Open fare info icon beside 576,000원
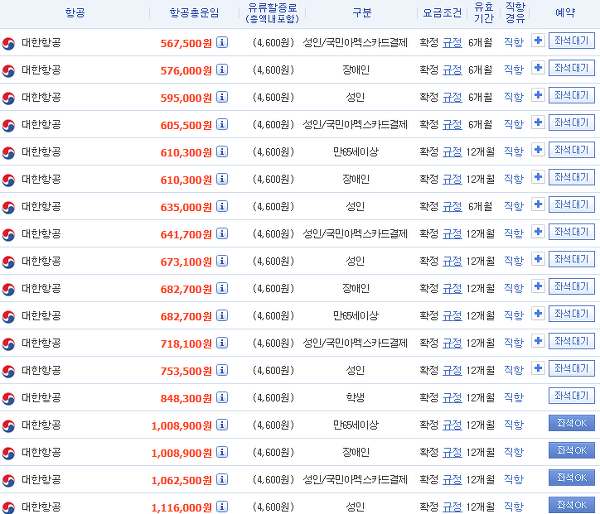 point(222,70)
